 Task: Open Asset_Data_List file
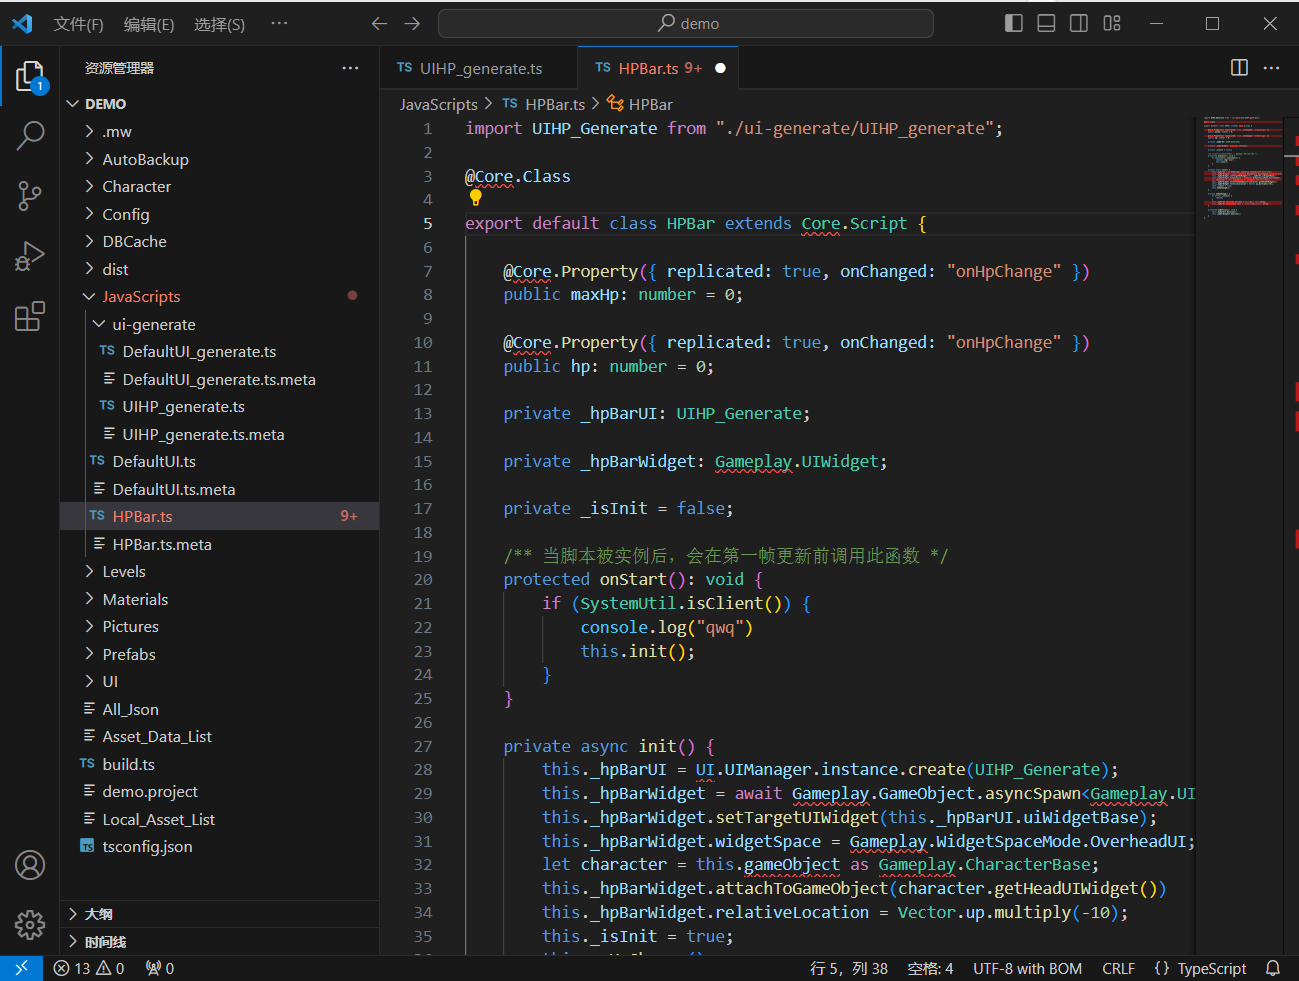220,737
